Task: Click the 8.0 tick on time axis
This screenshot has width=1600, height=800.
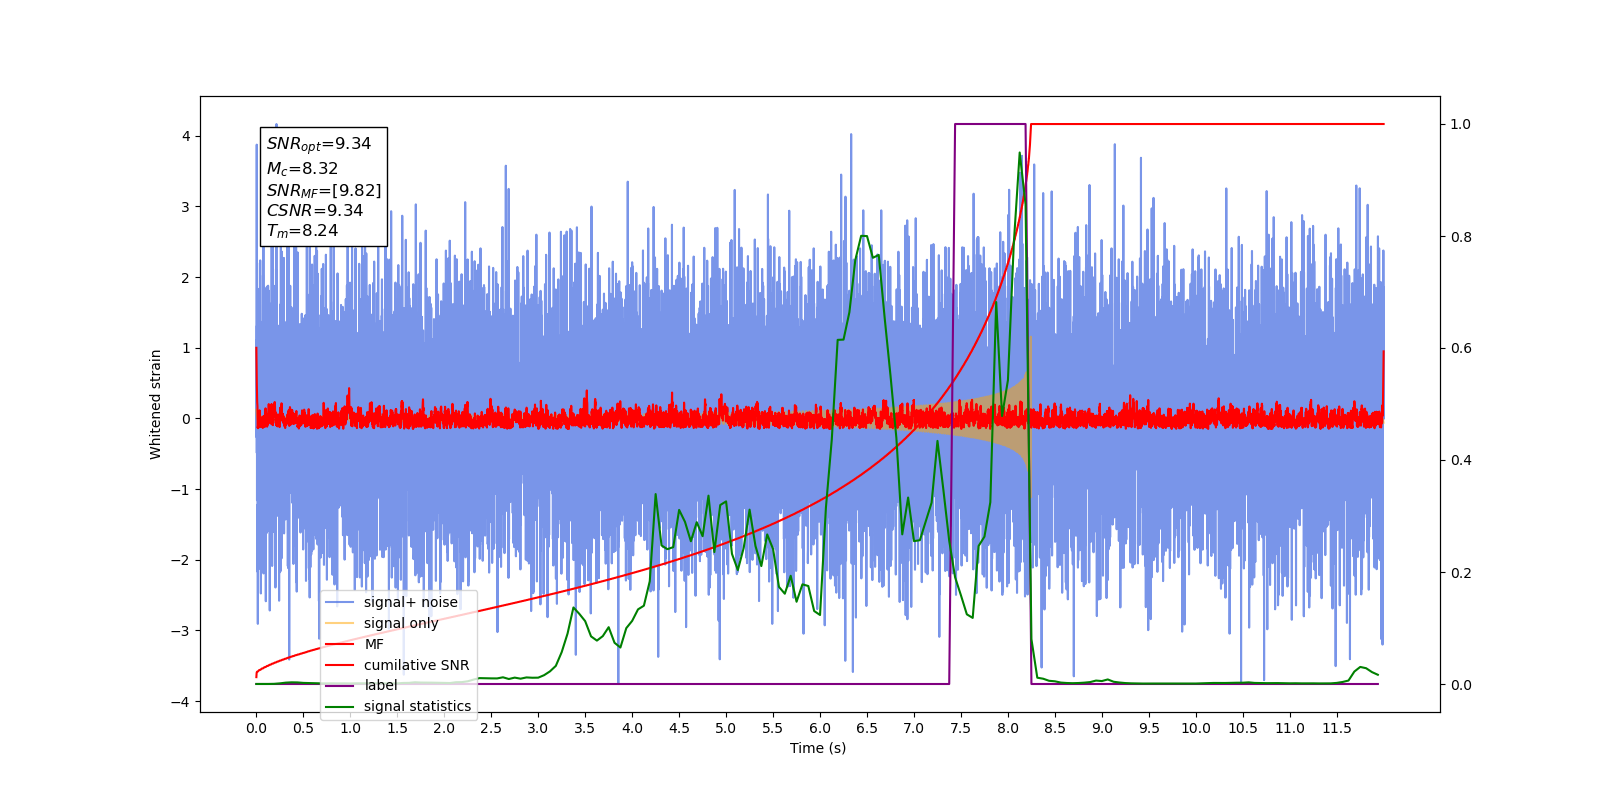Action: tap(1008, 728)
